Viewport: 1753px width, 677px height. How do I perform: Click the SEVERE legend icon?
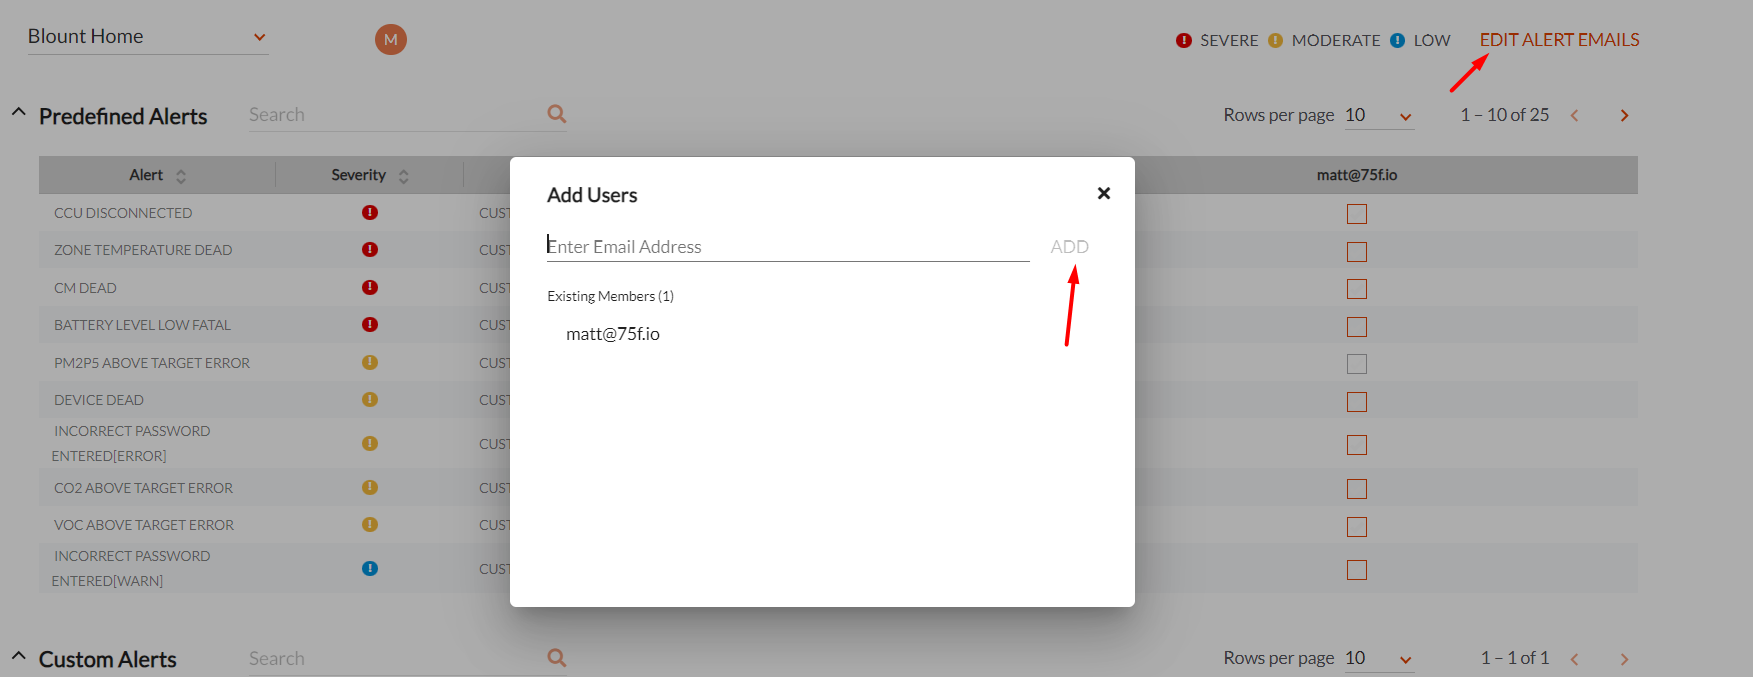point(1184,41)
